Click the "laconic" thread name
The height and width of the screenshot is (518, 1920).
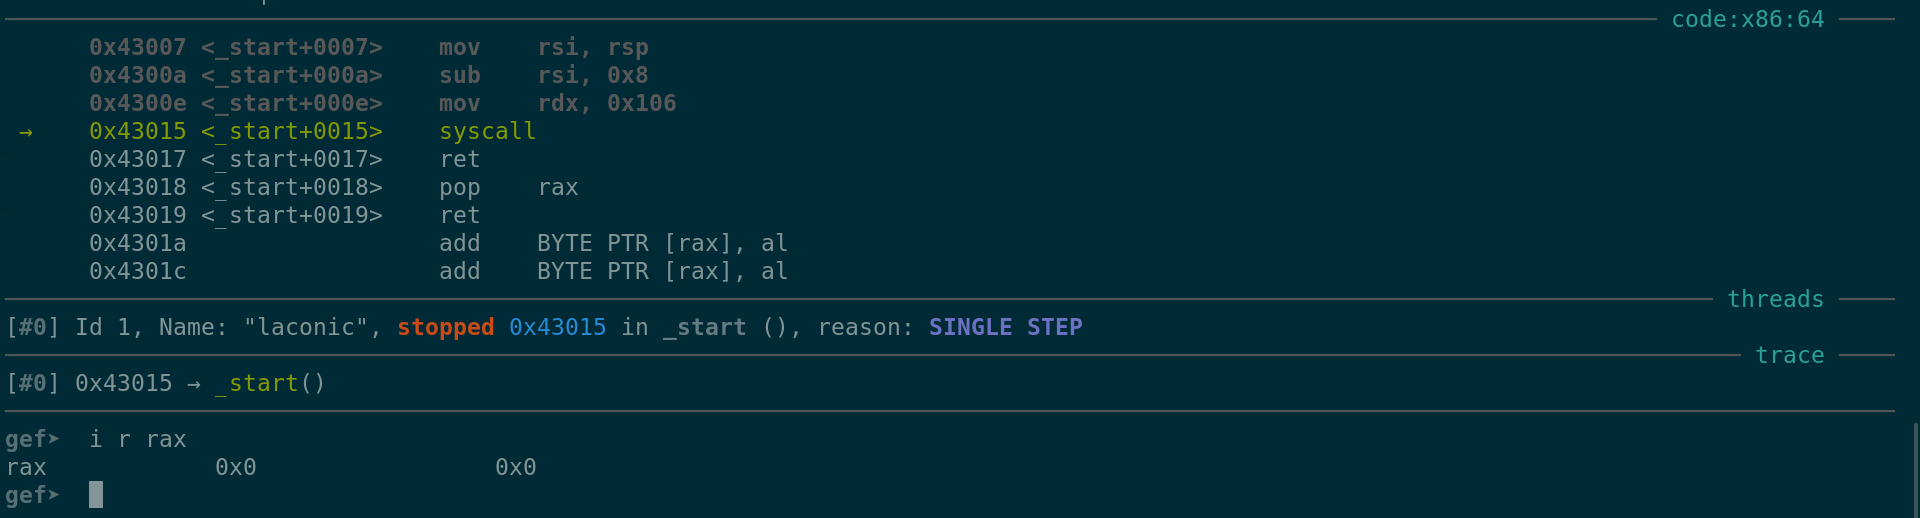tap(305, 328)
